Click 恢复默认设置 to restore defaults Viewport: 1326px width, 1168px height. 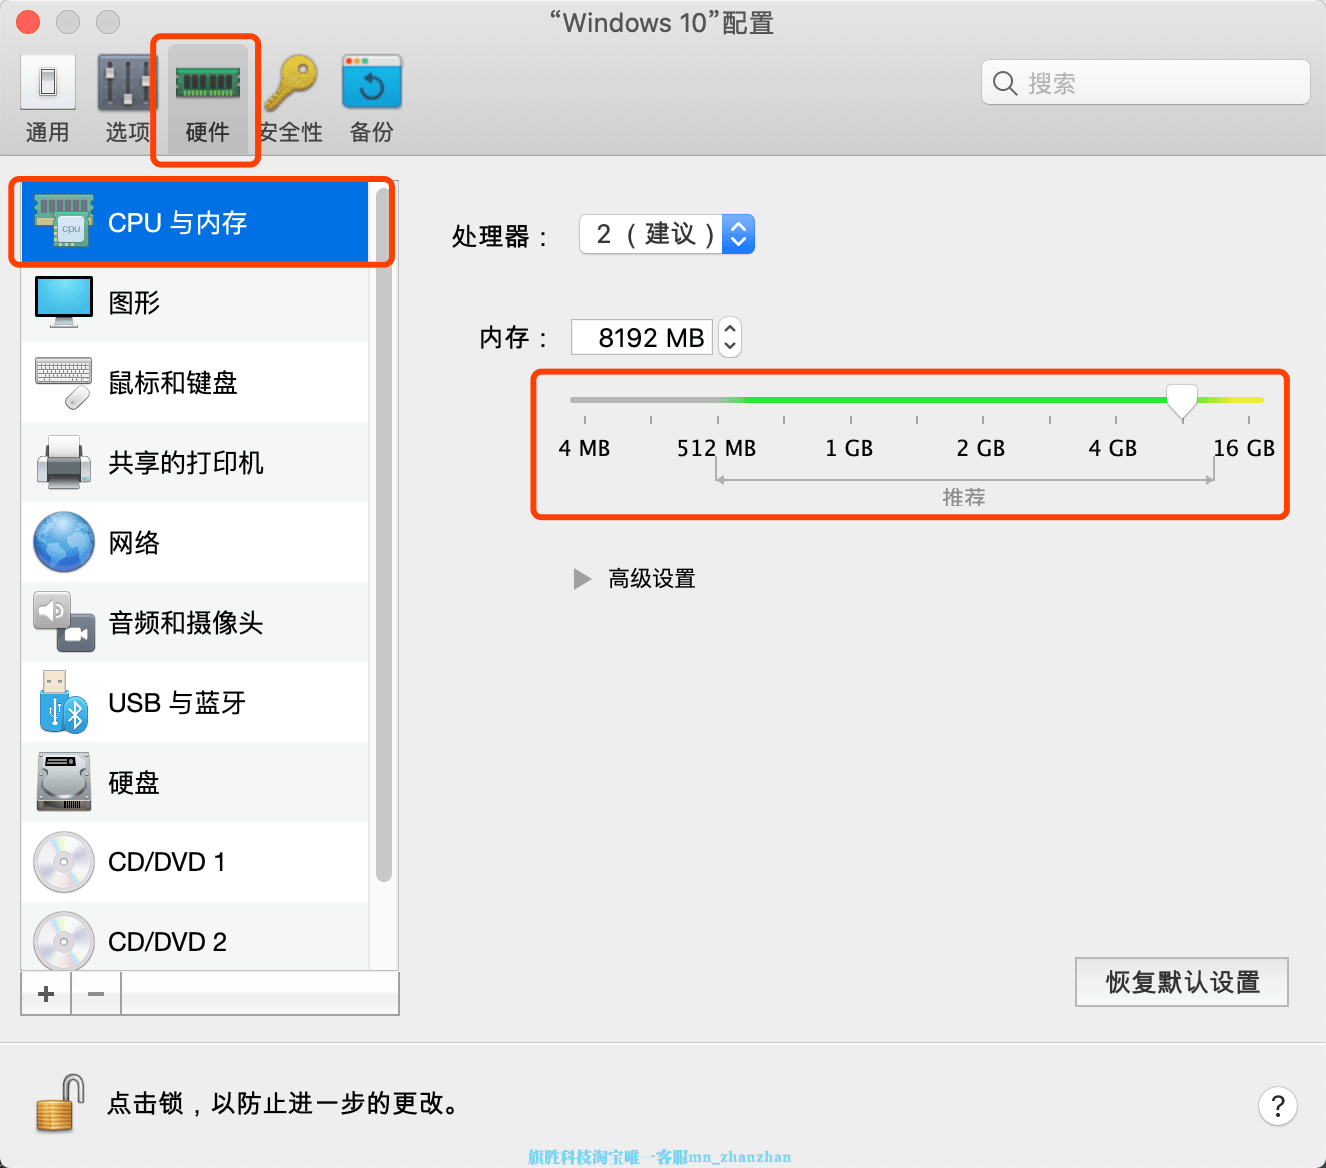[1181, 981]
